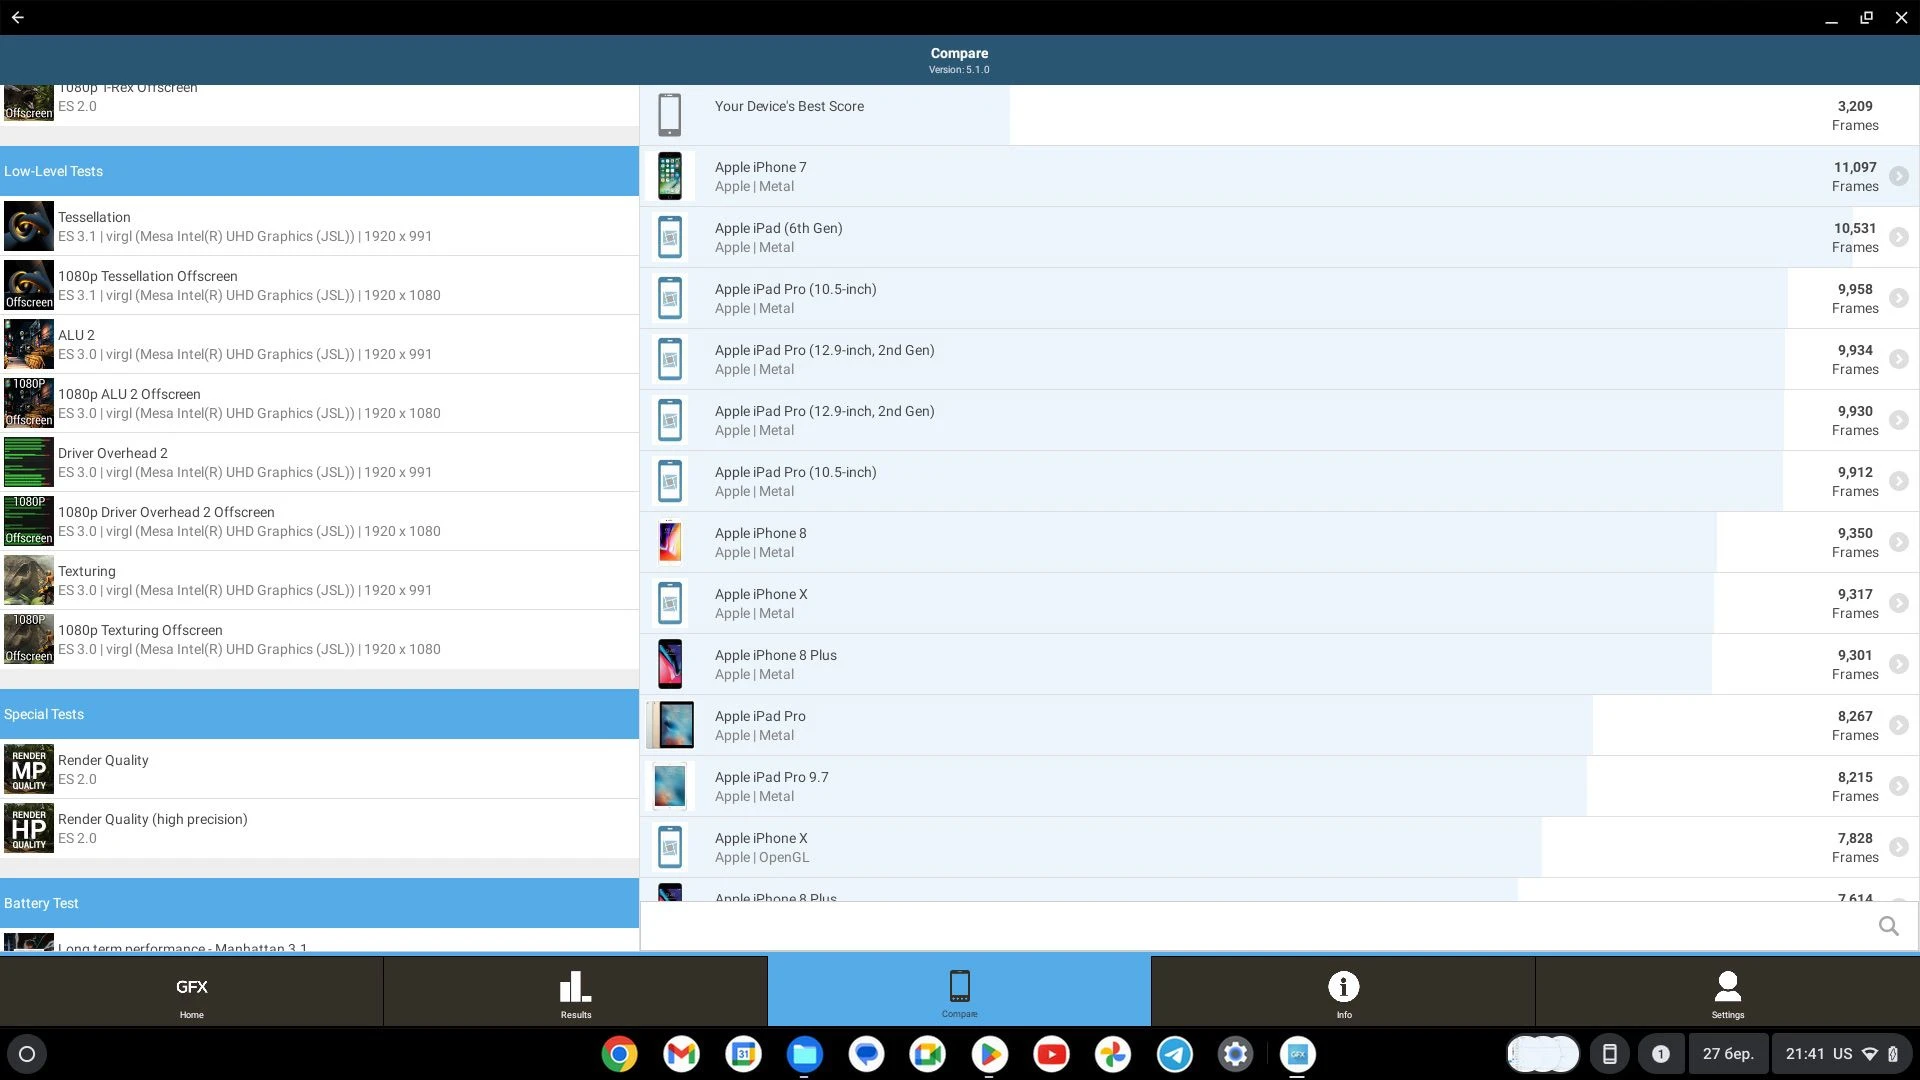Click the Special Tests section header

pyautogui.click(x=320, y=714)
